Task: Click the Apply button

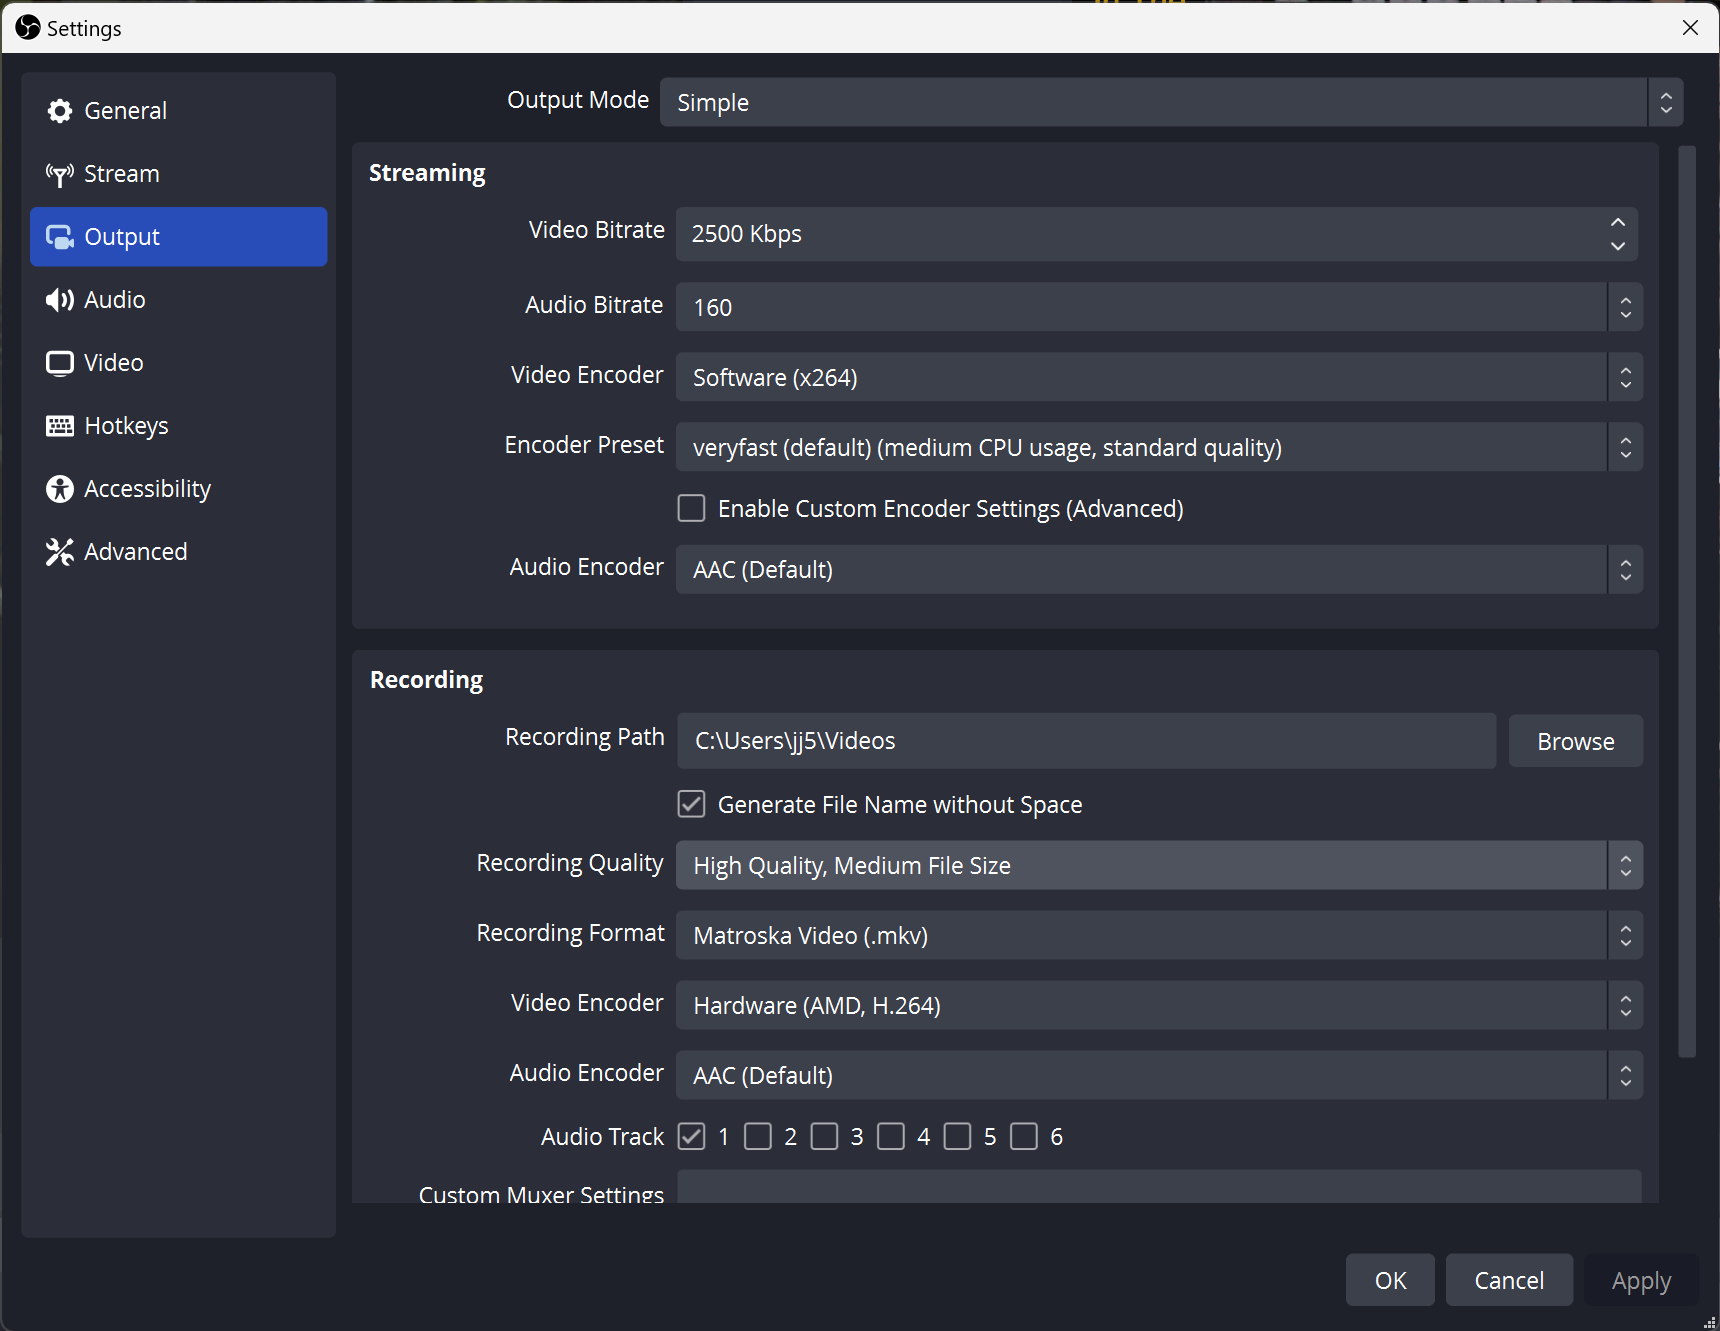Action: pos(1641,1280)
